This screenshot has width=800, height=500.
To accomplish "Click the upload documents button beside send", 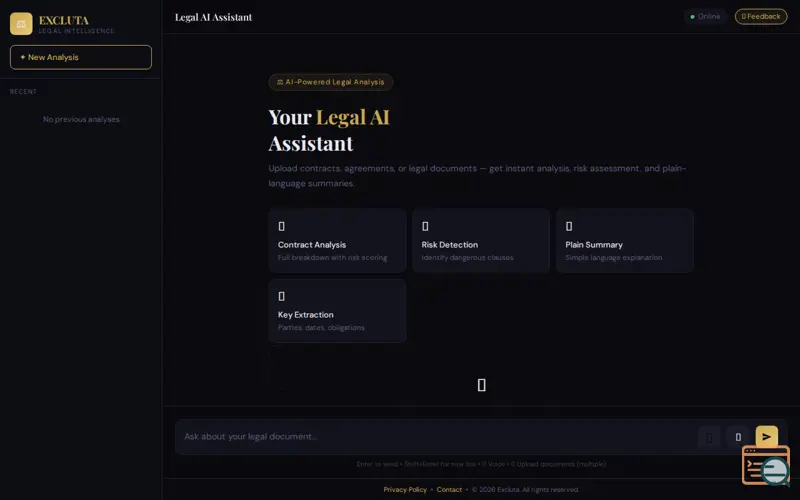I will point(738,437).
